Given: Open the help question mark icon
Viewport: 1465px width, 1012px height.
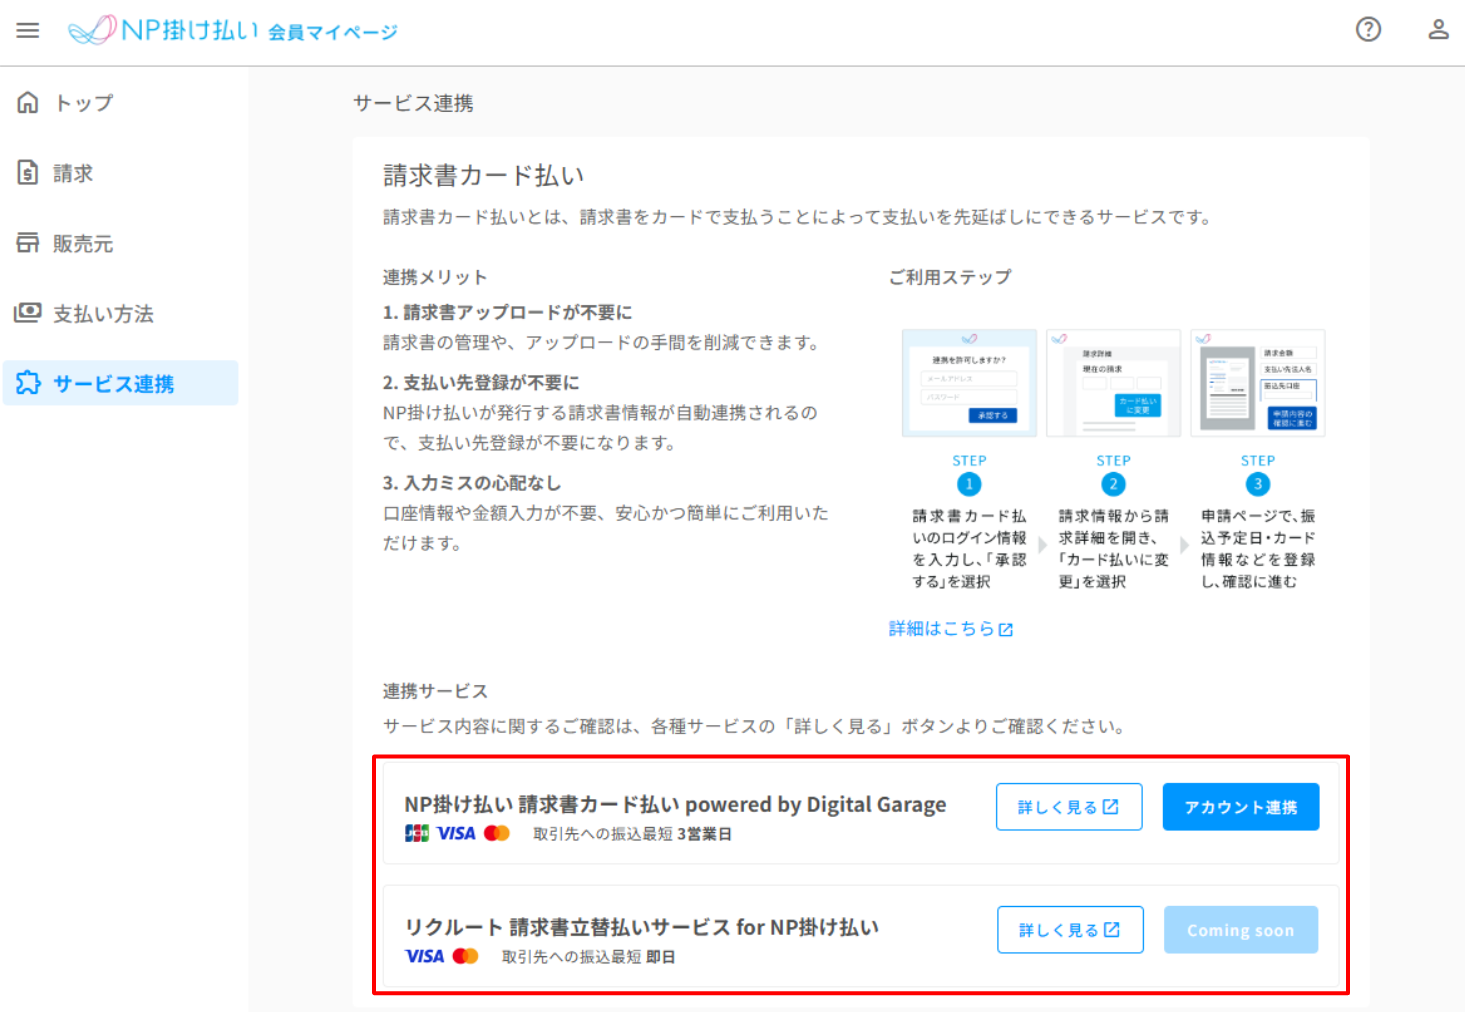Looking at the screenshot, I should (x=1368, y=30).
